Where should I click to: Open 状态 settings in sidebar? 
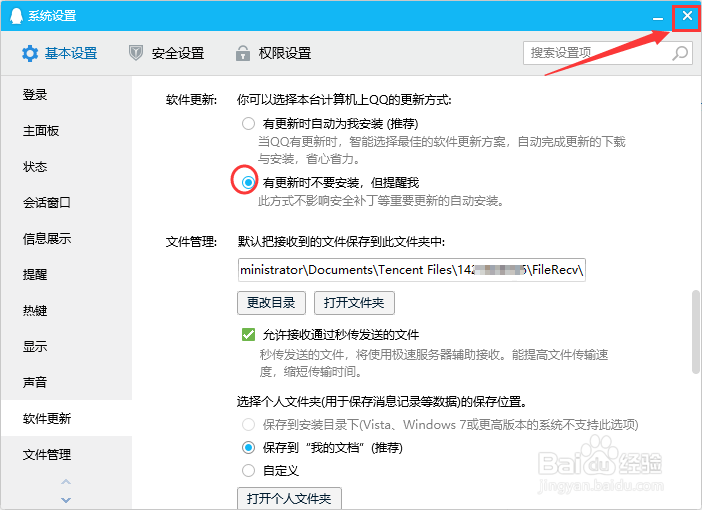click(66, 167)
